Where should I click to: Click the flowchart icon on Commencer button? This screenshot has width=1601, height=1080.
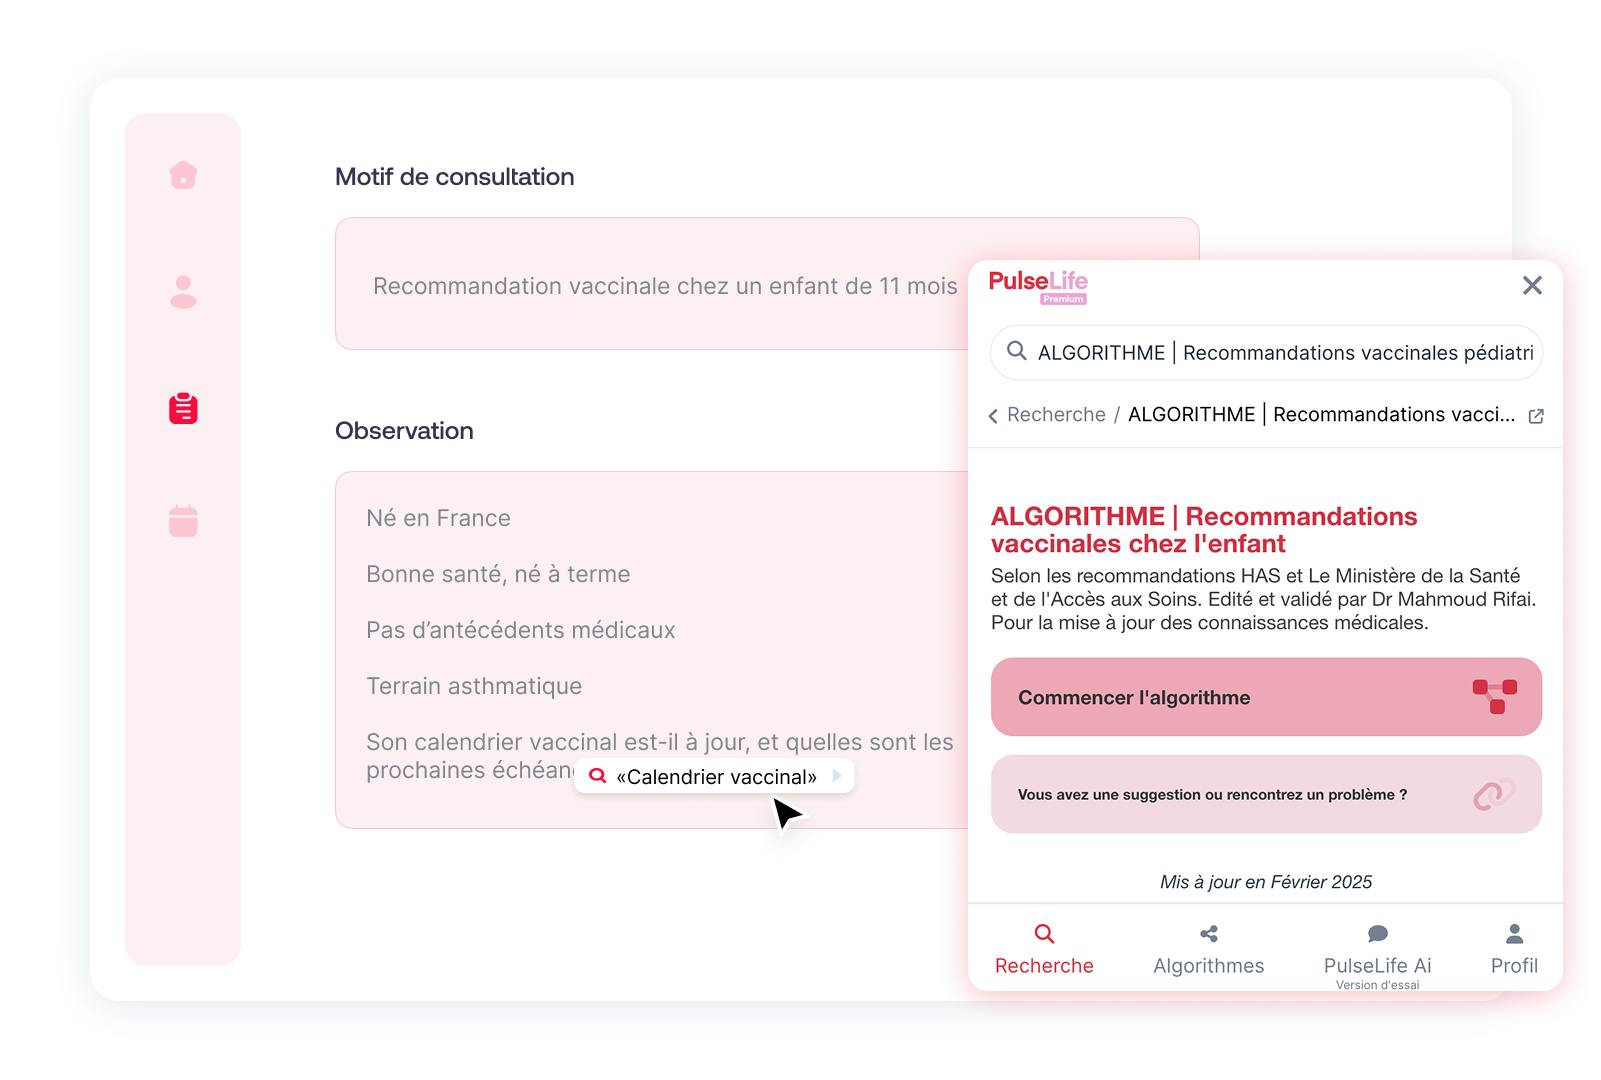(x=1495, y=697)
